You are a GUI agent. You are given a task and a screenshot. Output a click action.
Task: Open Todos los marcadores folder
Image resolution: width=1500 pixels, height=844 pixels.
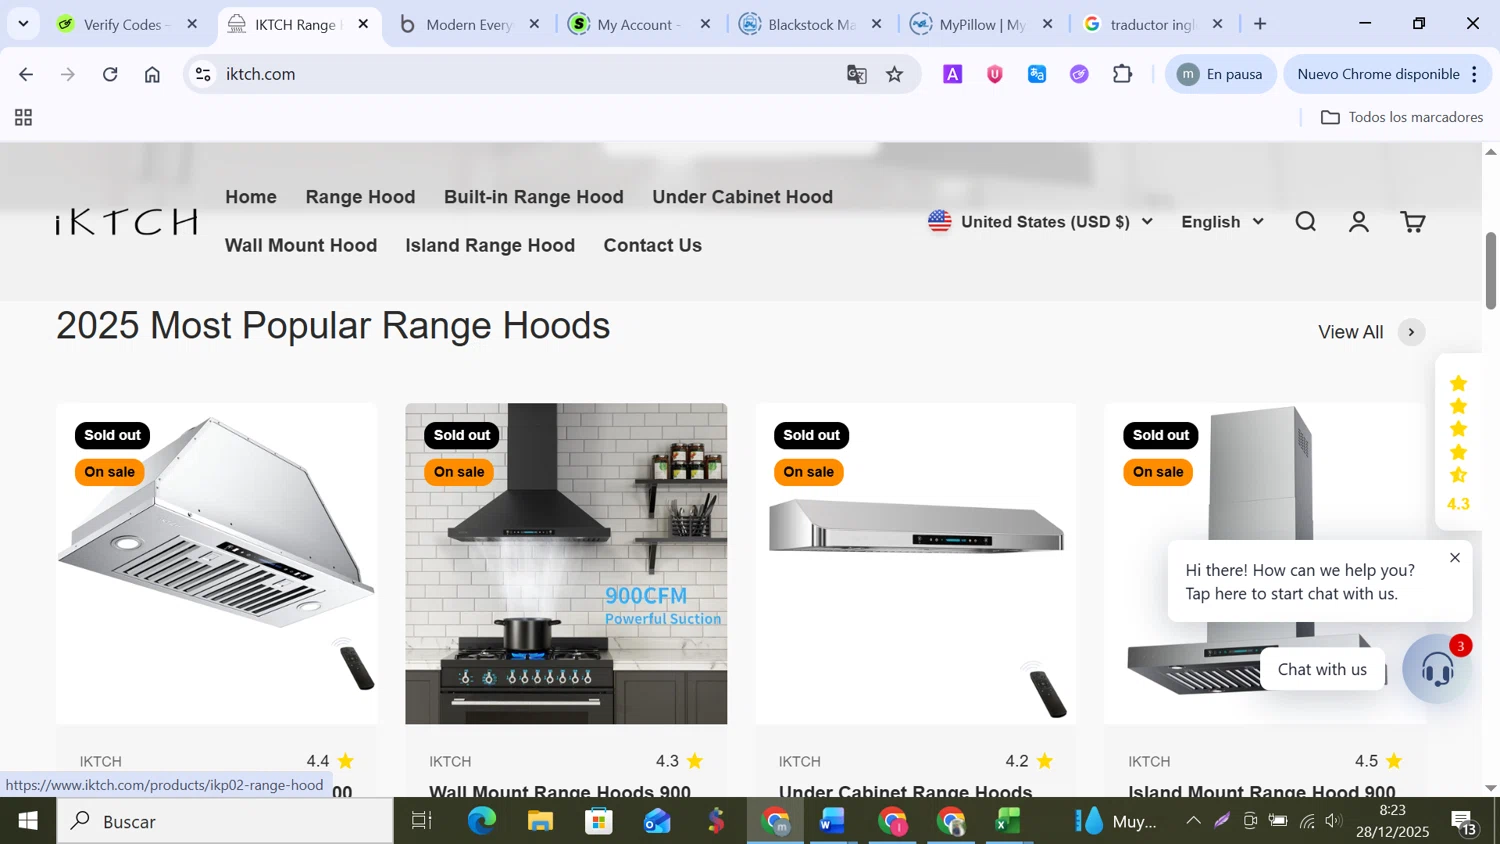[x=1402, y=118]
